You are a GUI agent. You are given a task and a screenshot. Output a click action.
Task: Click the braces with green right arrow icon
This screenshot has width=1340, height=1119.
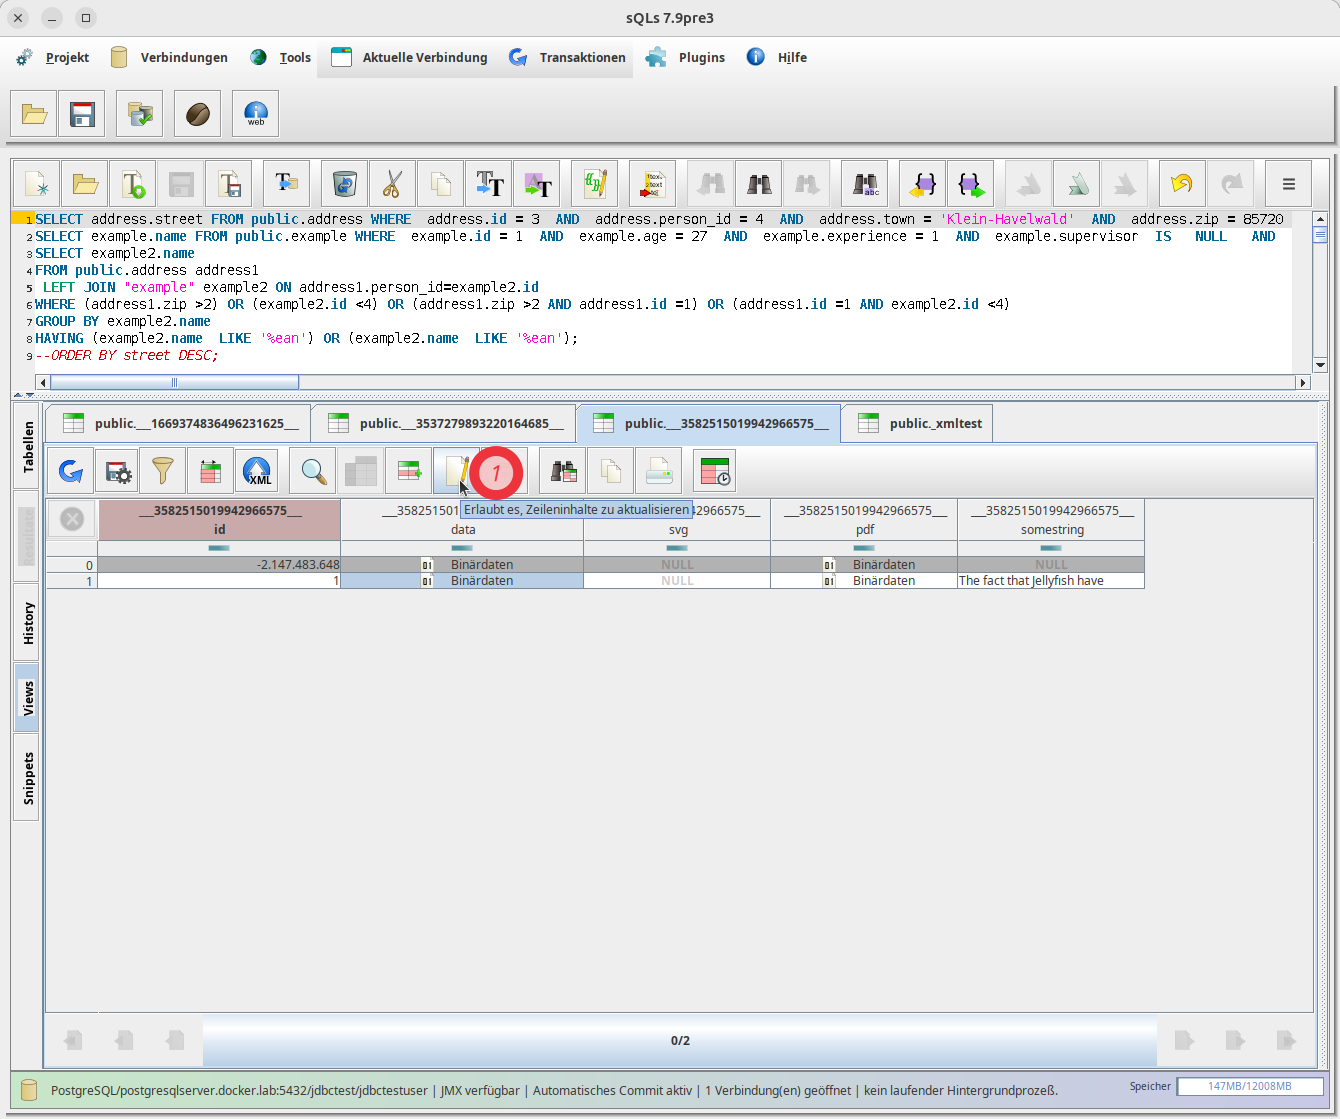pyautogui.click(x=971, y=184)
